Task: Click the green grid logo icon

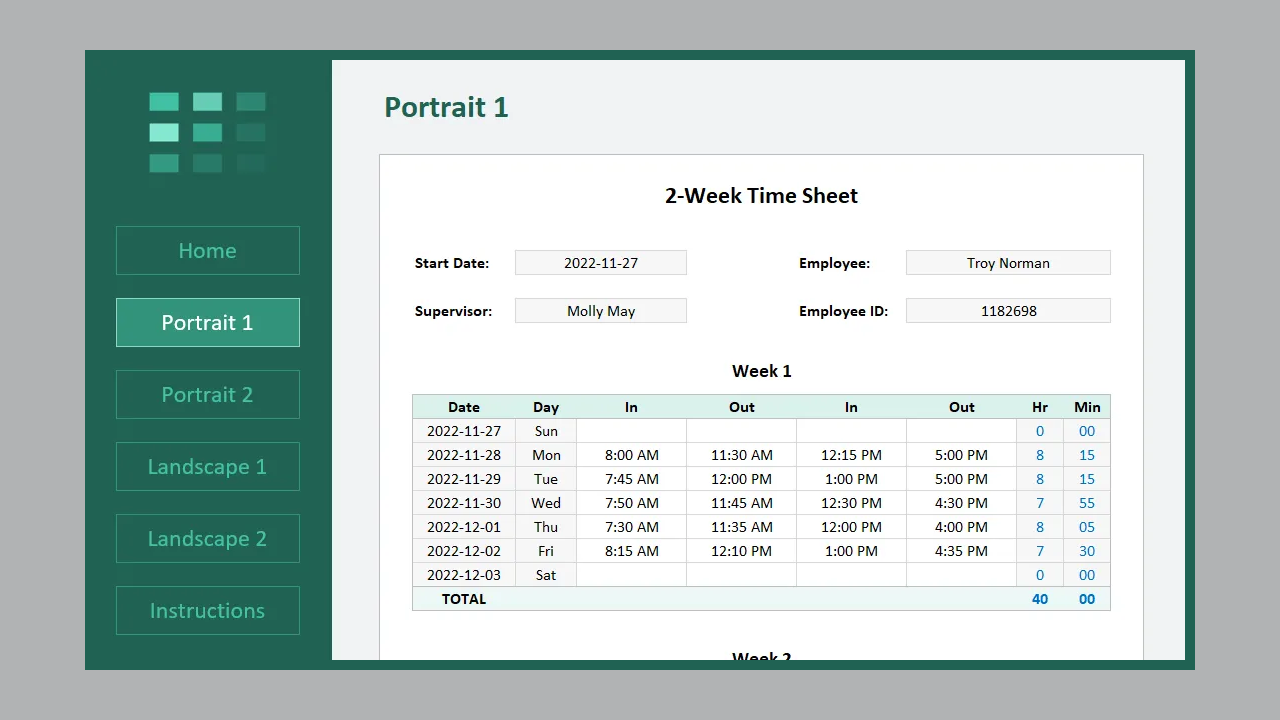Action: [x=207, y=132]
